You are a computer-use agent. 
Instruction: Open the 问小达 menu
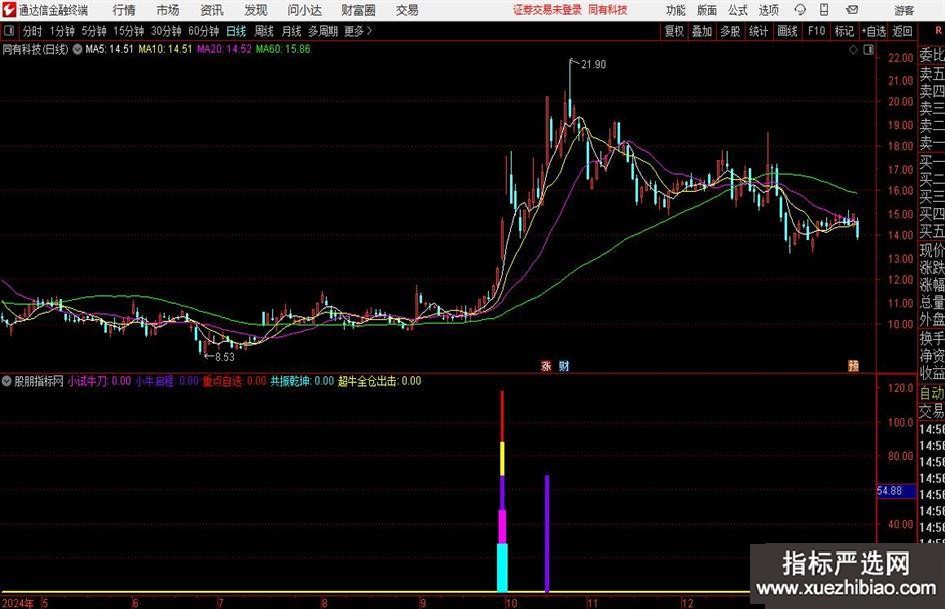304,10
